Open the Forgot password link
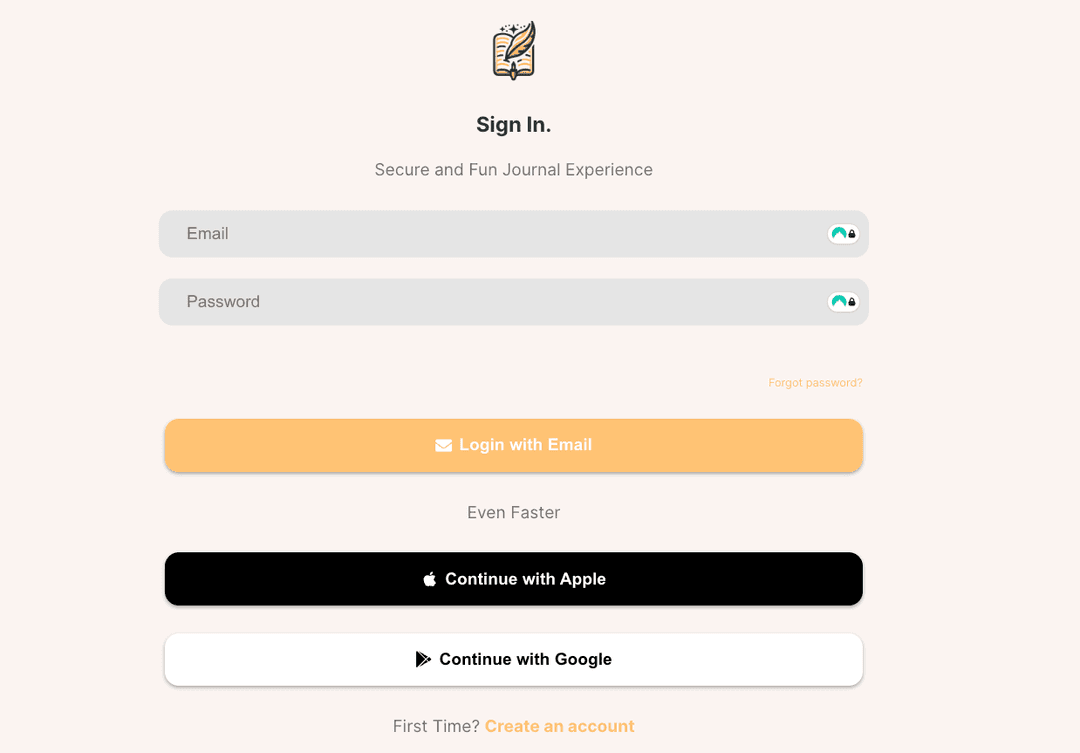Image resolution: width=1080 pixels, height=753 pixels. pos(815,383)
